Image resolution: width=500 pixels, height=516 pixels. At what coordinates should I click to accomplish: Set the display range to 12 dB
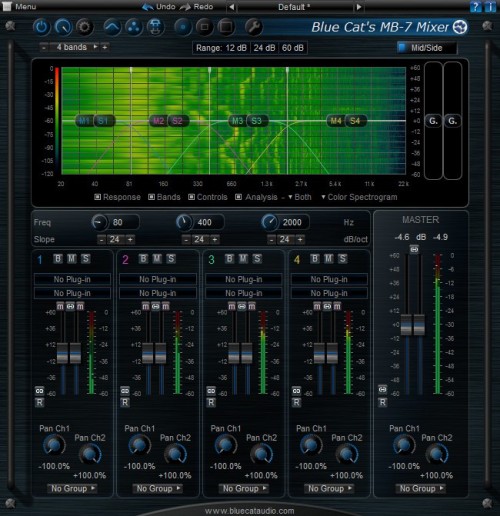[236, 48]
